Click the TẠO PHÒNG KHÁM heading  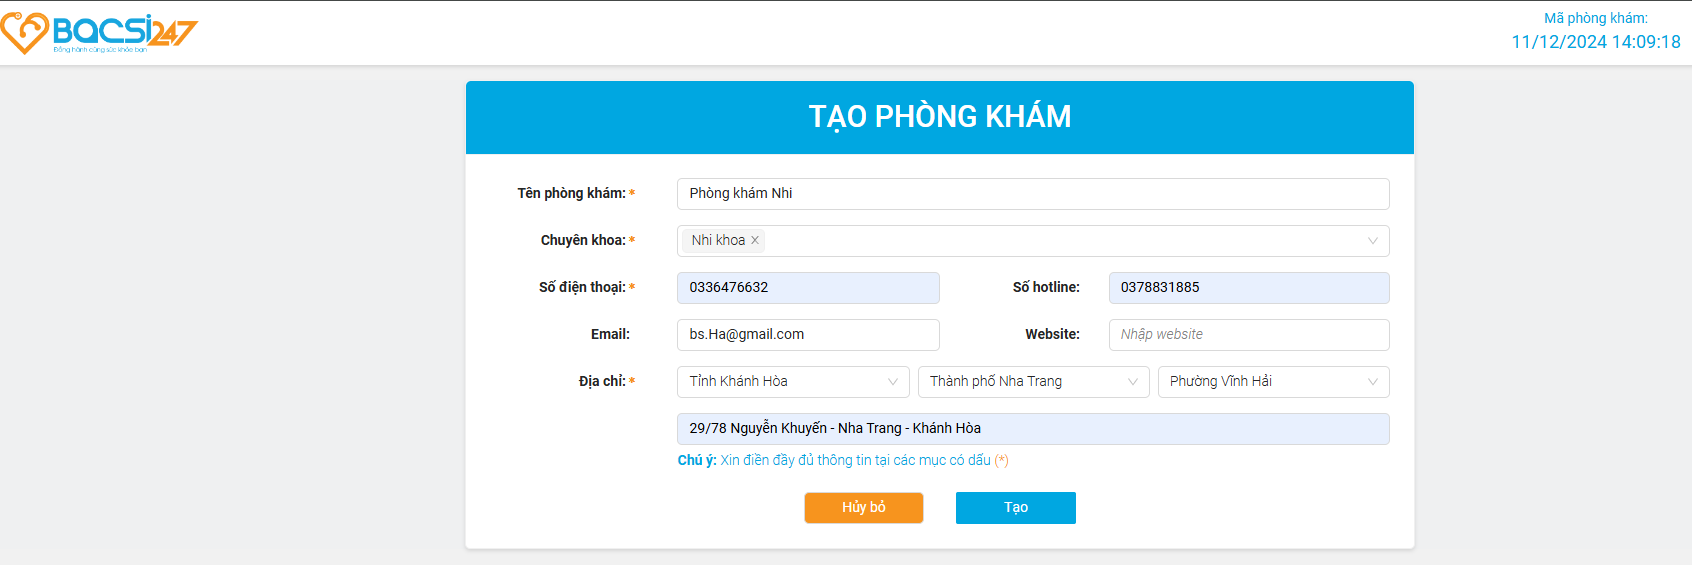(940, 117)
